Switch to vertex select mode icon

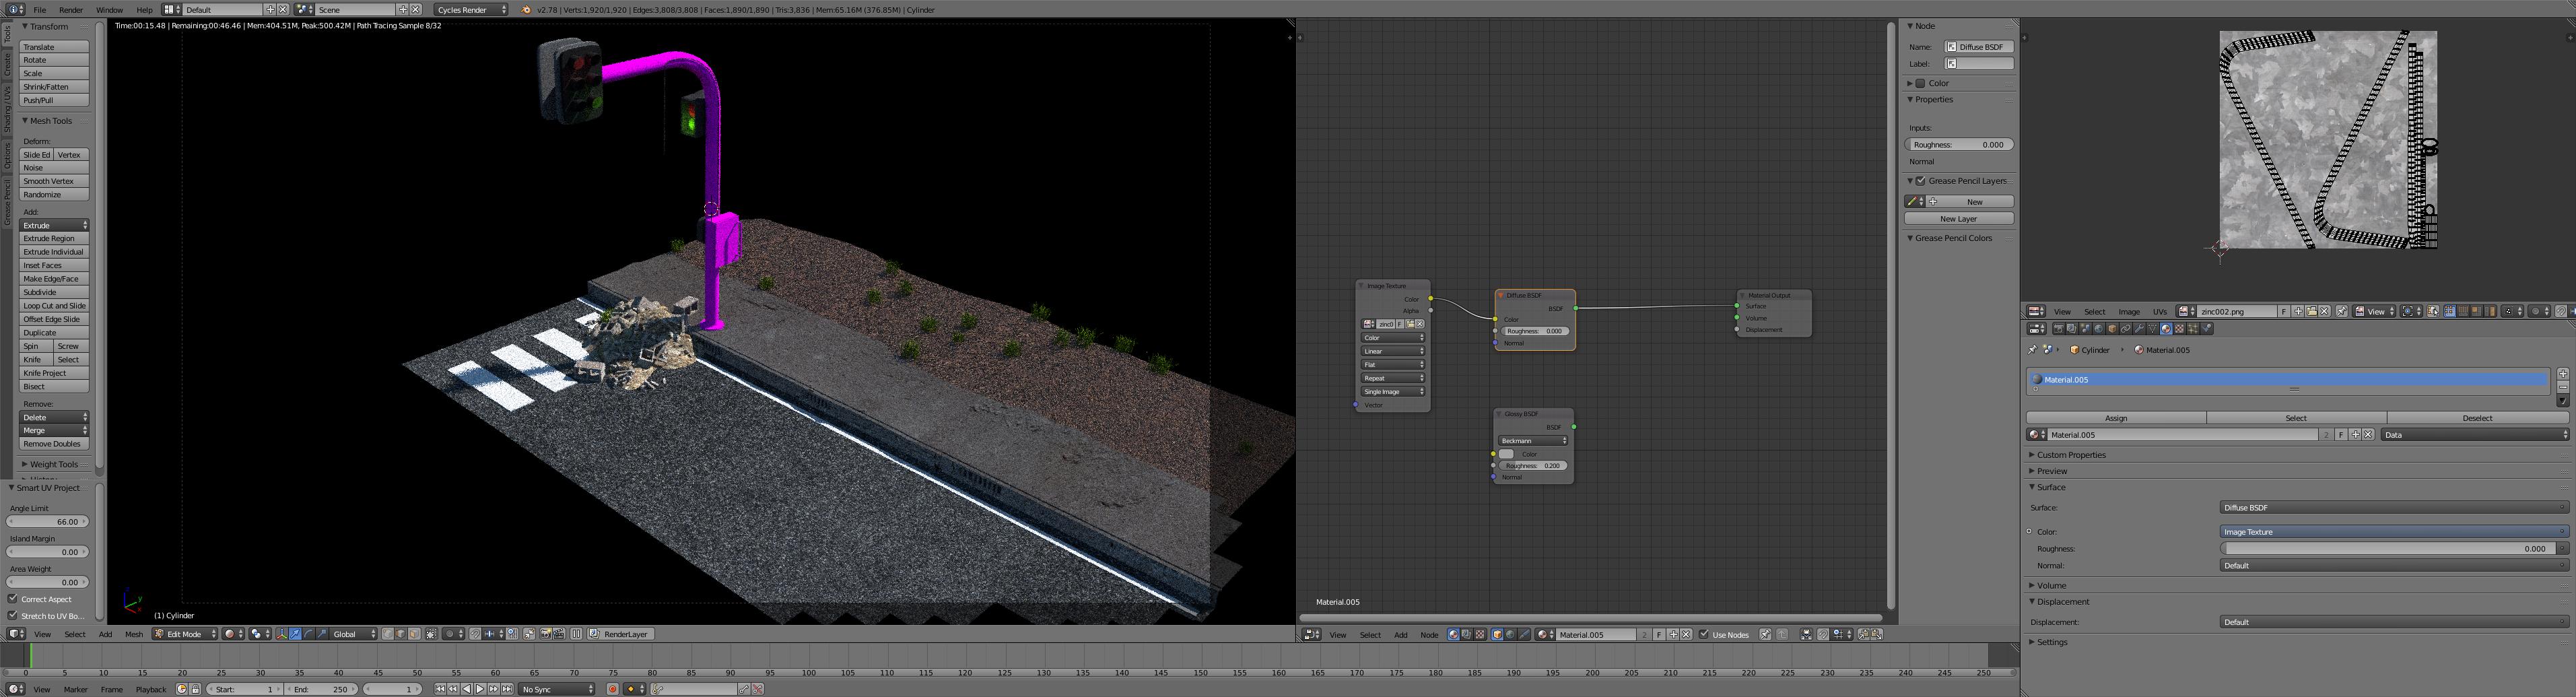coord(387,634)
